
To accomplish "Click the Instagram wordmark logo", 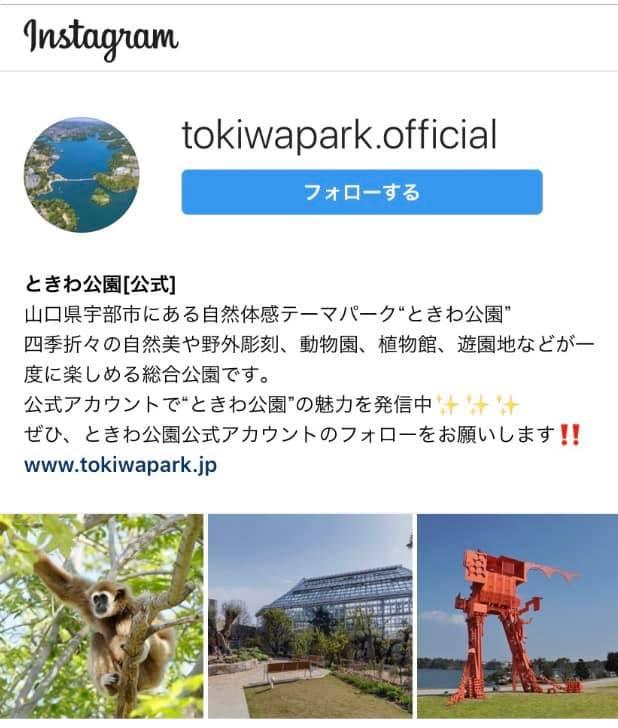I will click(x=101, y=39).
